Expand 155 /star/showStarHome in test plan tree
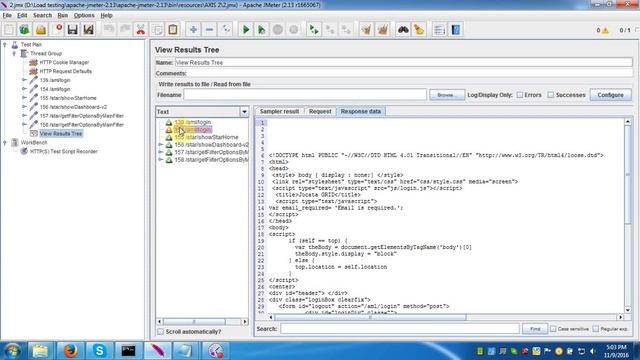The image size is (640, 360). coord(24,98)
